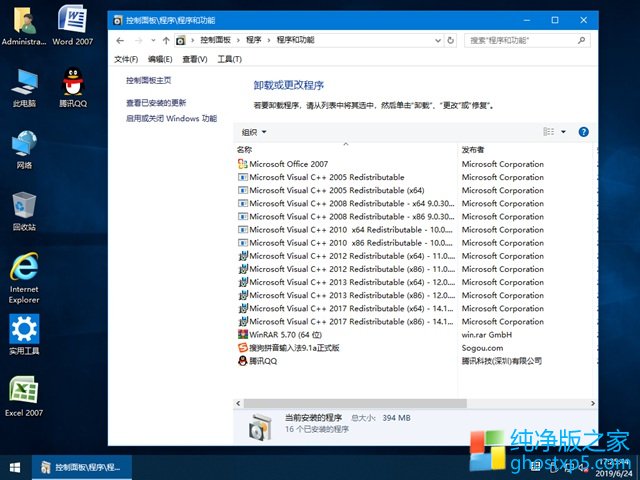Click the 腾讯科技(深圳)有限公司 publisher cell
The height and width of the screenshot is (480, 640).
(502, 361)
